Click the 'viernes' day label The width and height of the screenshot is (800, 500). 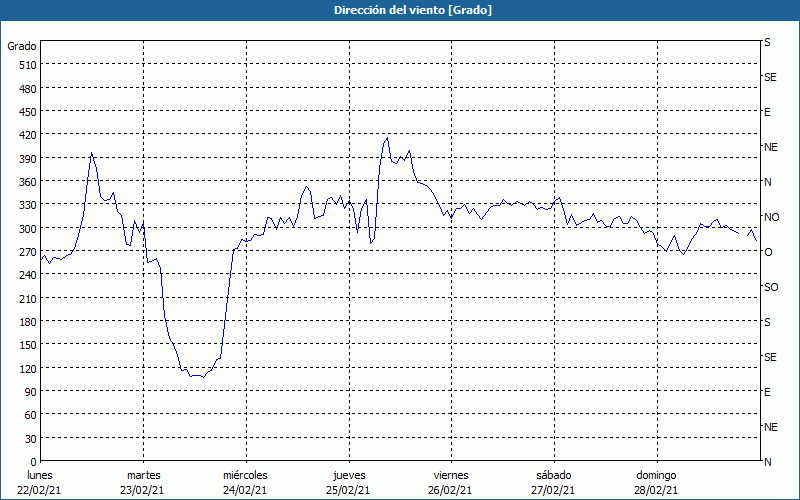[451, 476]
